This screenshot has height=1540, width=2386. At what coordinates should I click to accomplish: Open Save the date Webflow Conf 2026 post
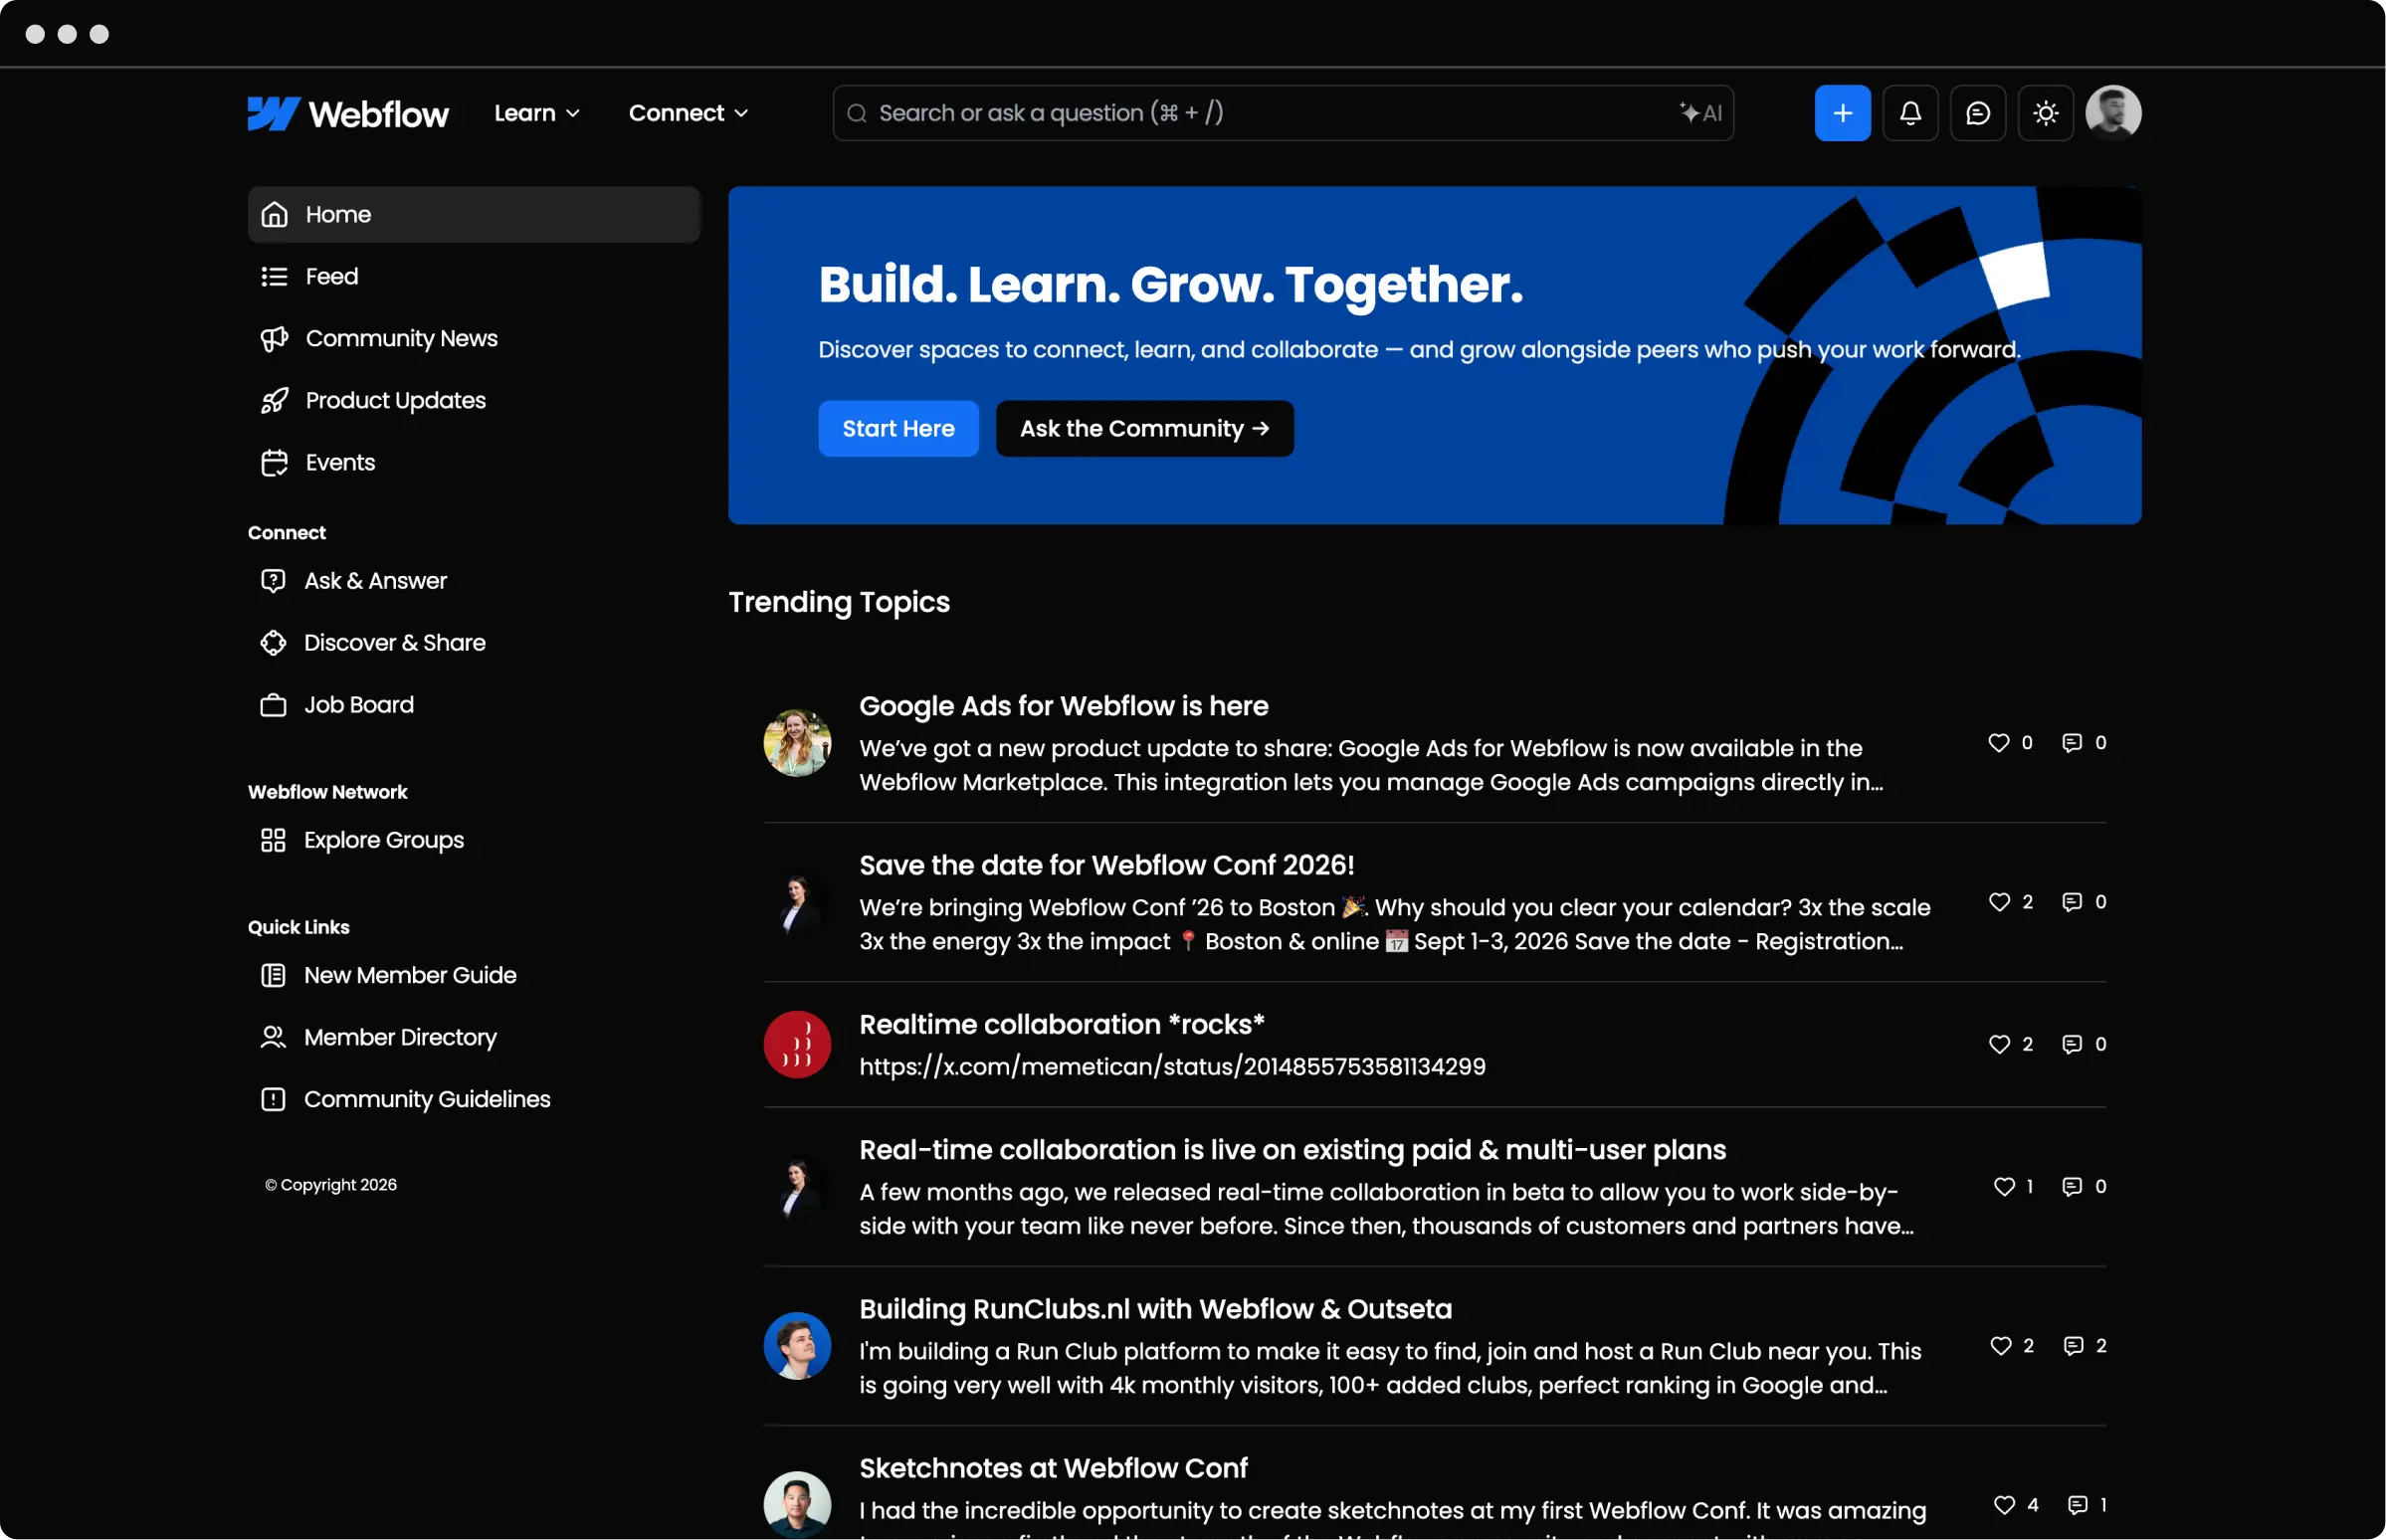[1106, 865]
